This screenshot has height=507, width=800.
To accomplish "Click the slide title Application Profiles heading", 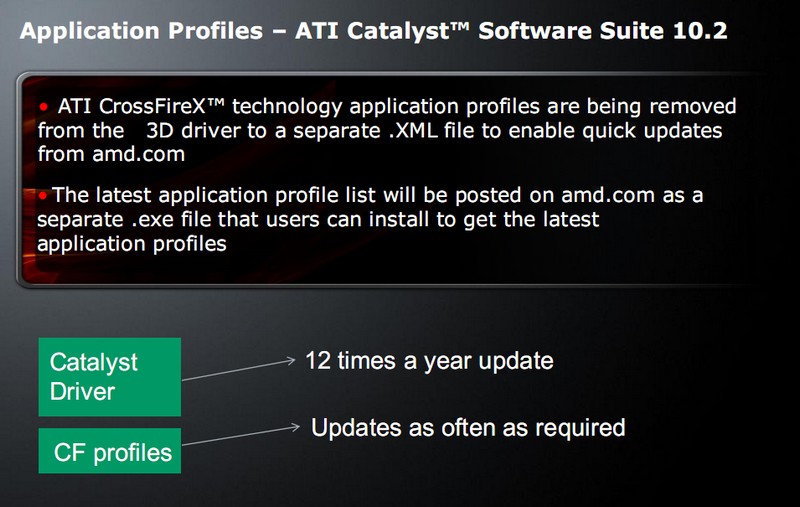I will (x=373, y=31).
